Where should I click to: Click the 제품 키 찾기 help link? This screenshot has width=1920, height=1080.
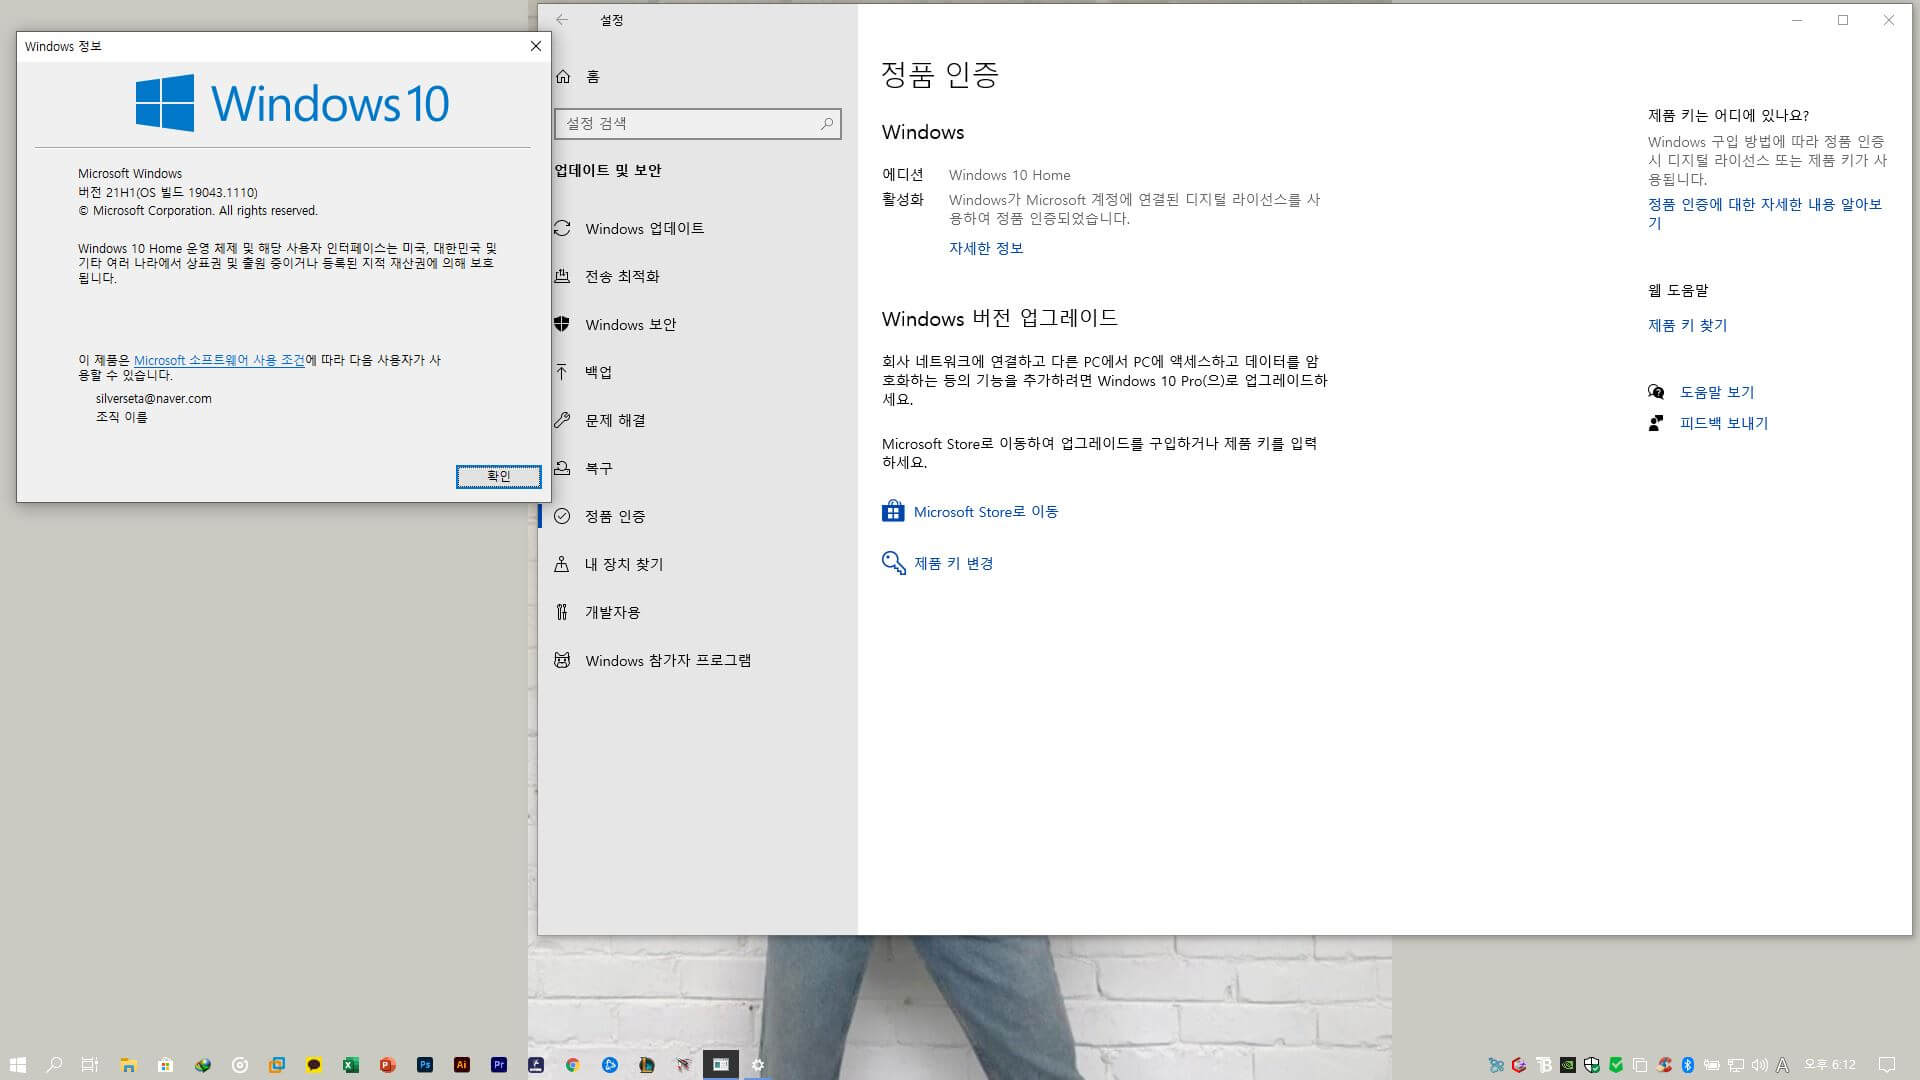[1688, 326]
